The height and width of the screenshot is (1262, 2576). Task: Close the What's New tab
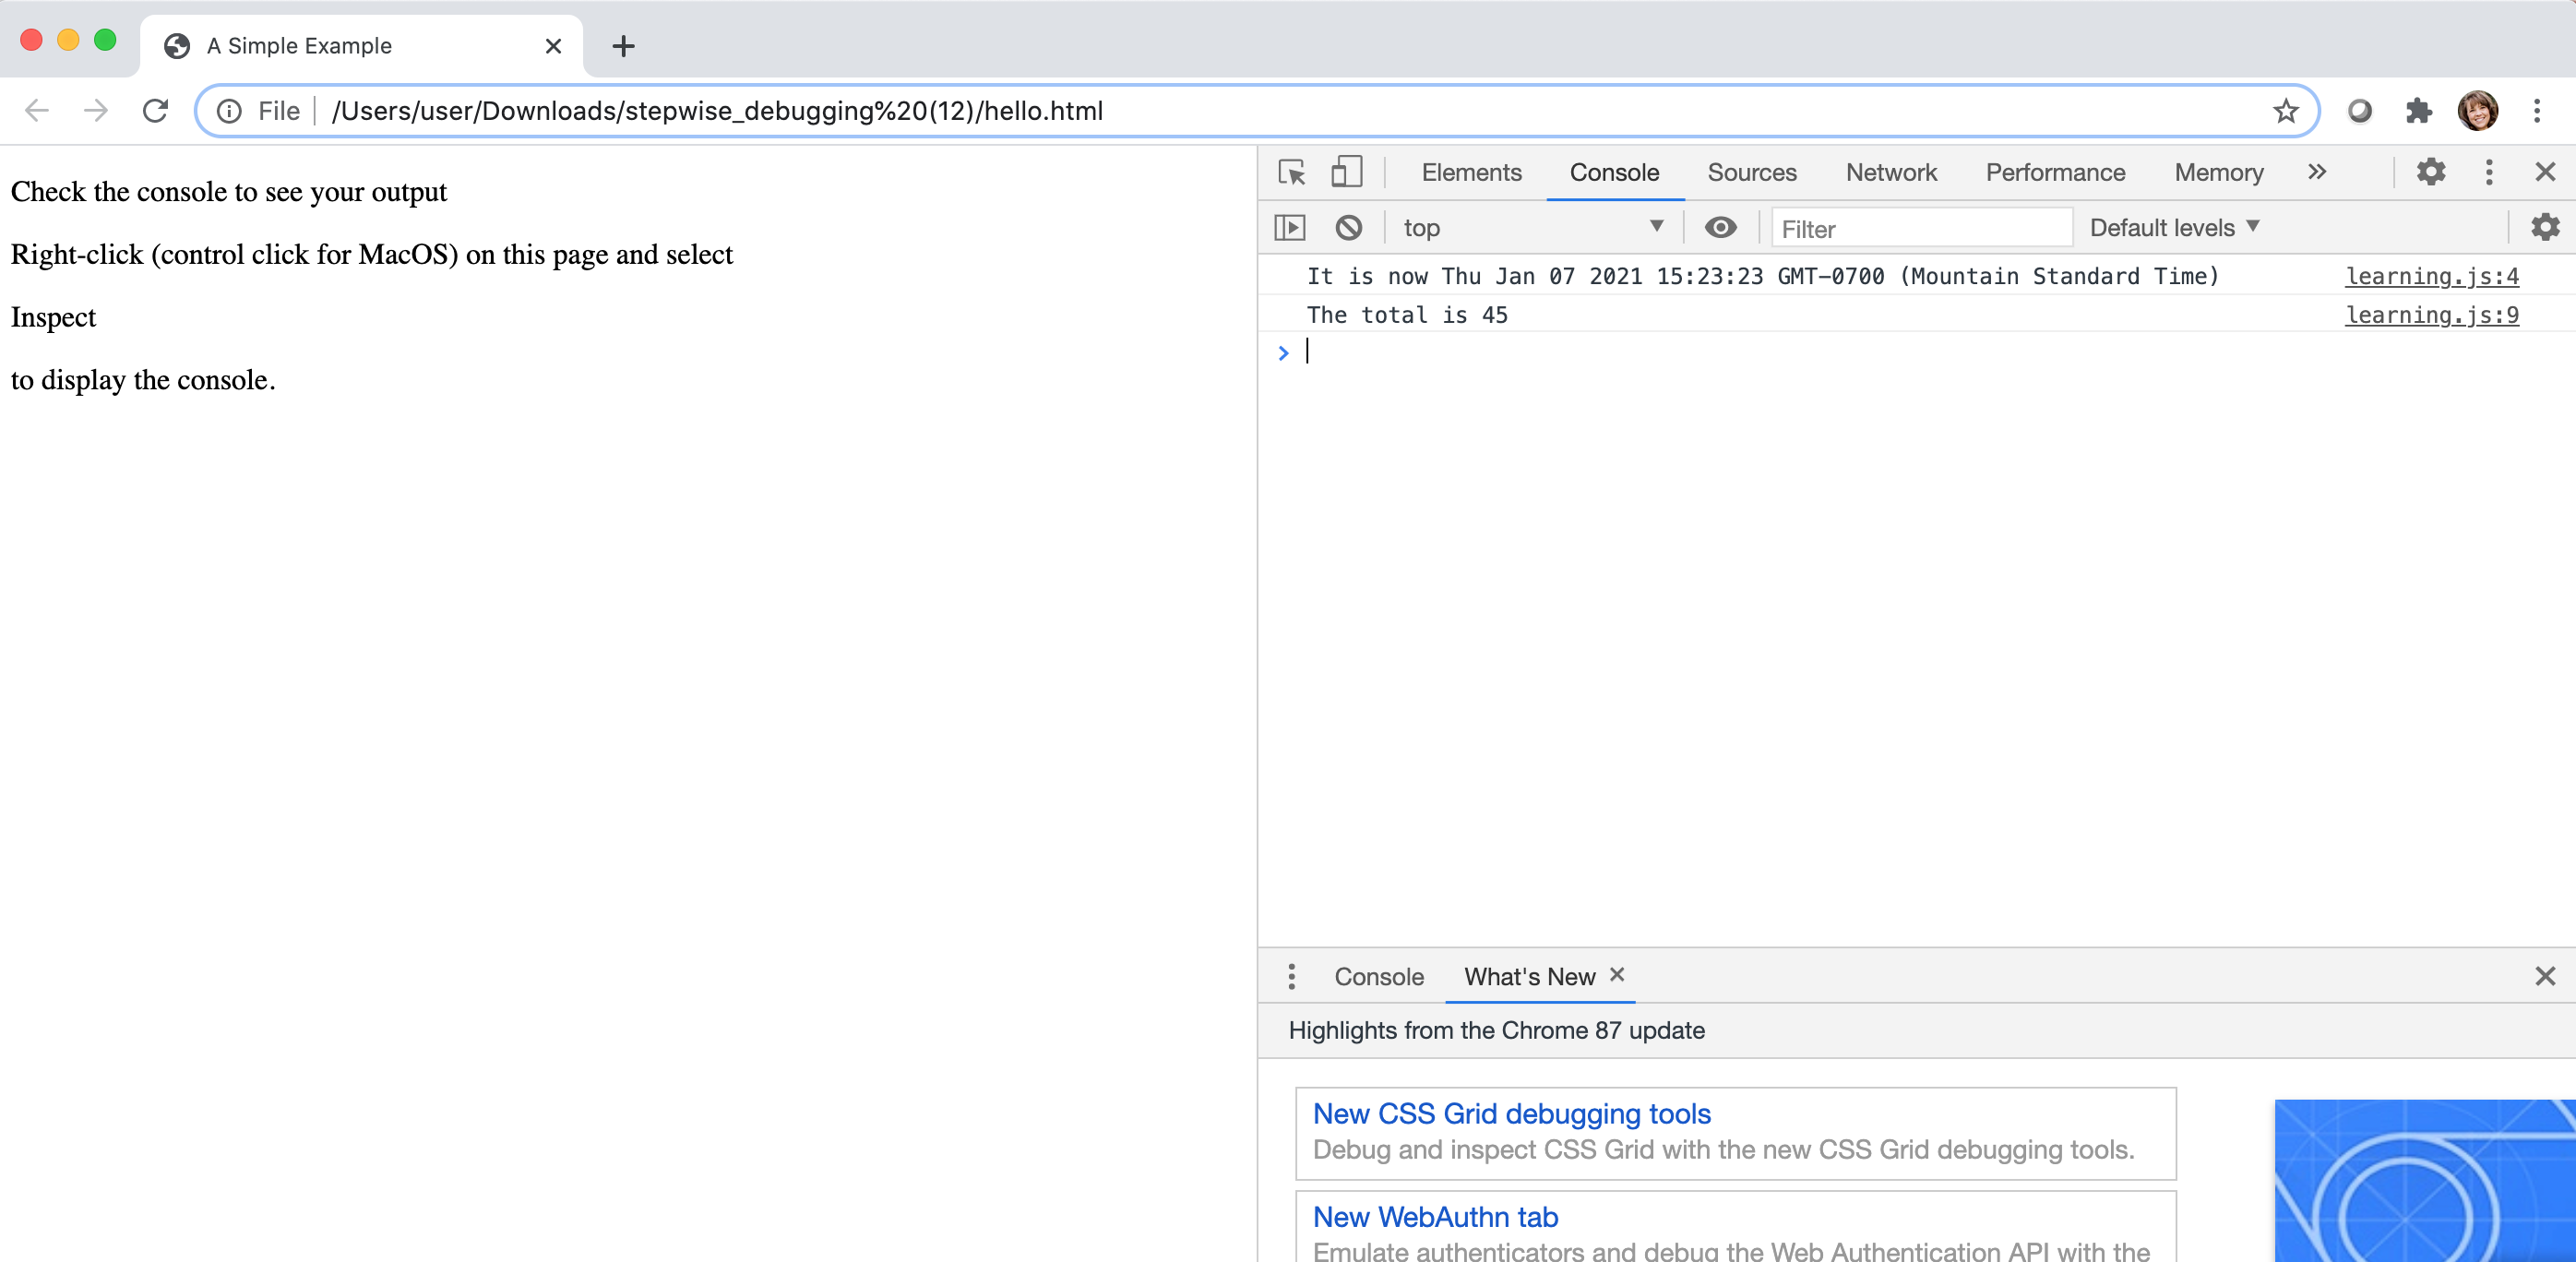1617,975
